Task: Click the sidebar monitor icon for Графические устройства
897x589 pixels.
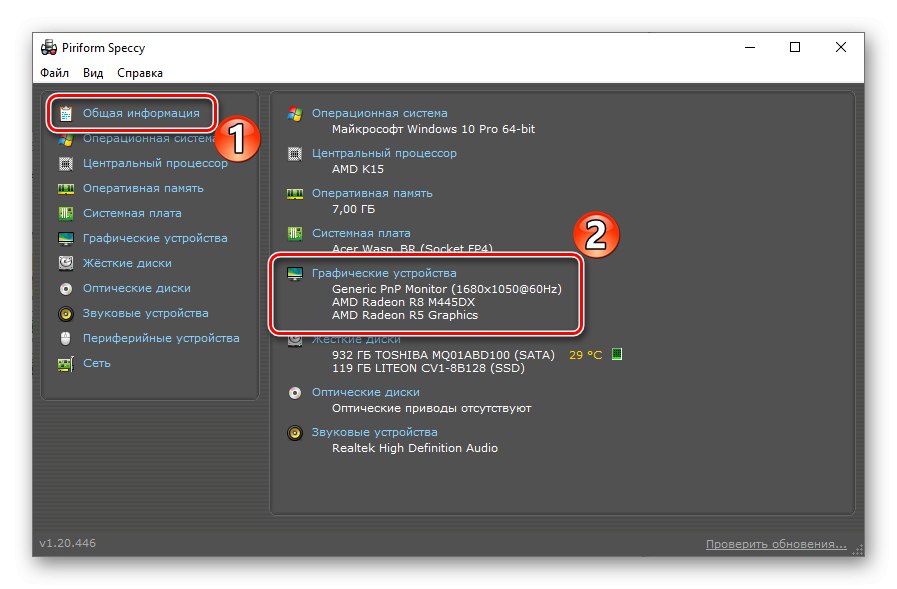Action: click(x=66, y=238)
